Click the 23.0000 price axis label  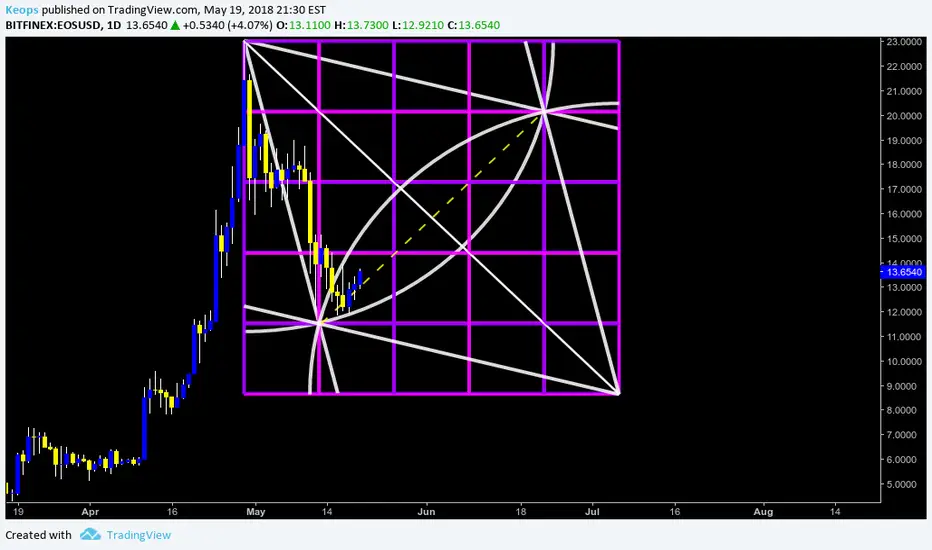(904, 42)
